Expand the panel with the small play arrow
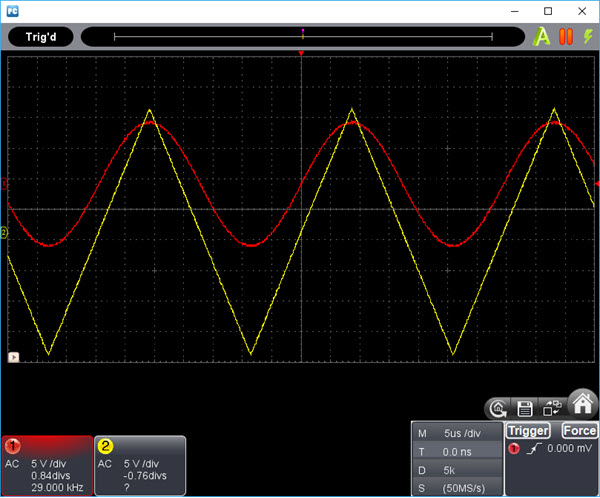 click(x=14, y=357)
